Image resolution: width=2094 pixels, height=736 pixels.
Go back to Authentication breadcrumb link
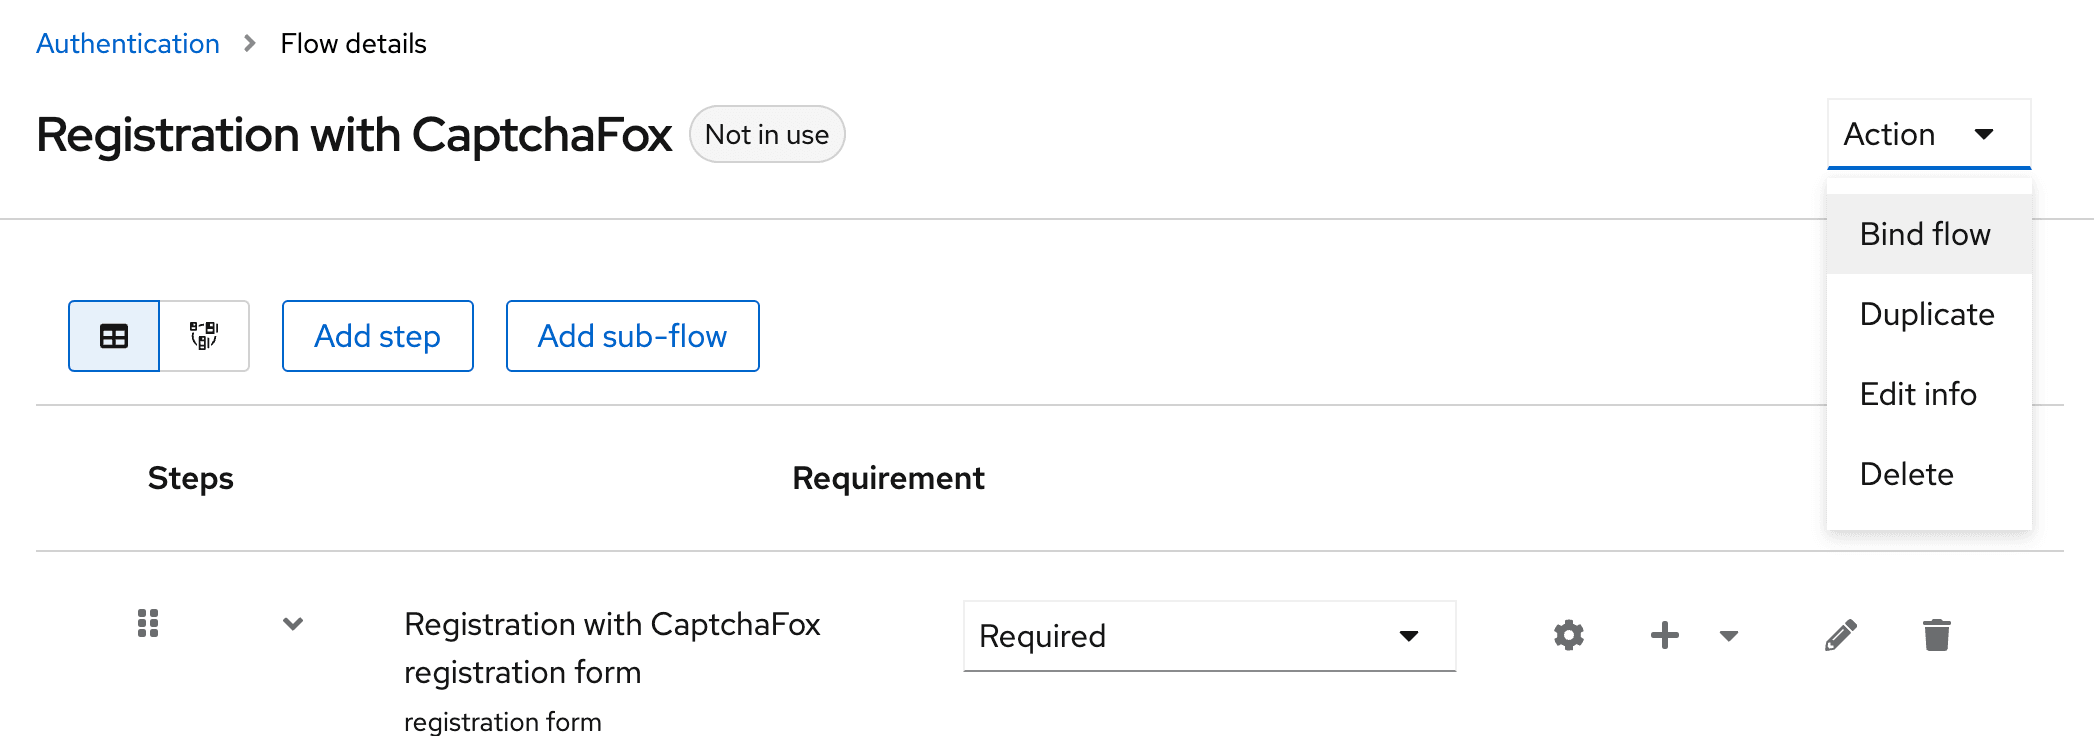[x=128, y=44]
